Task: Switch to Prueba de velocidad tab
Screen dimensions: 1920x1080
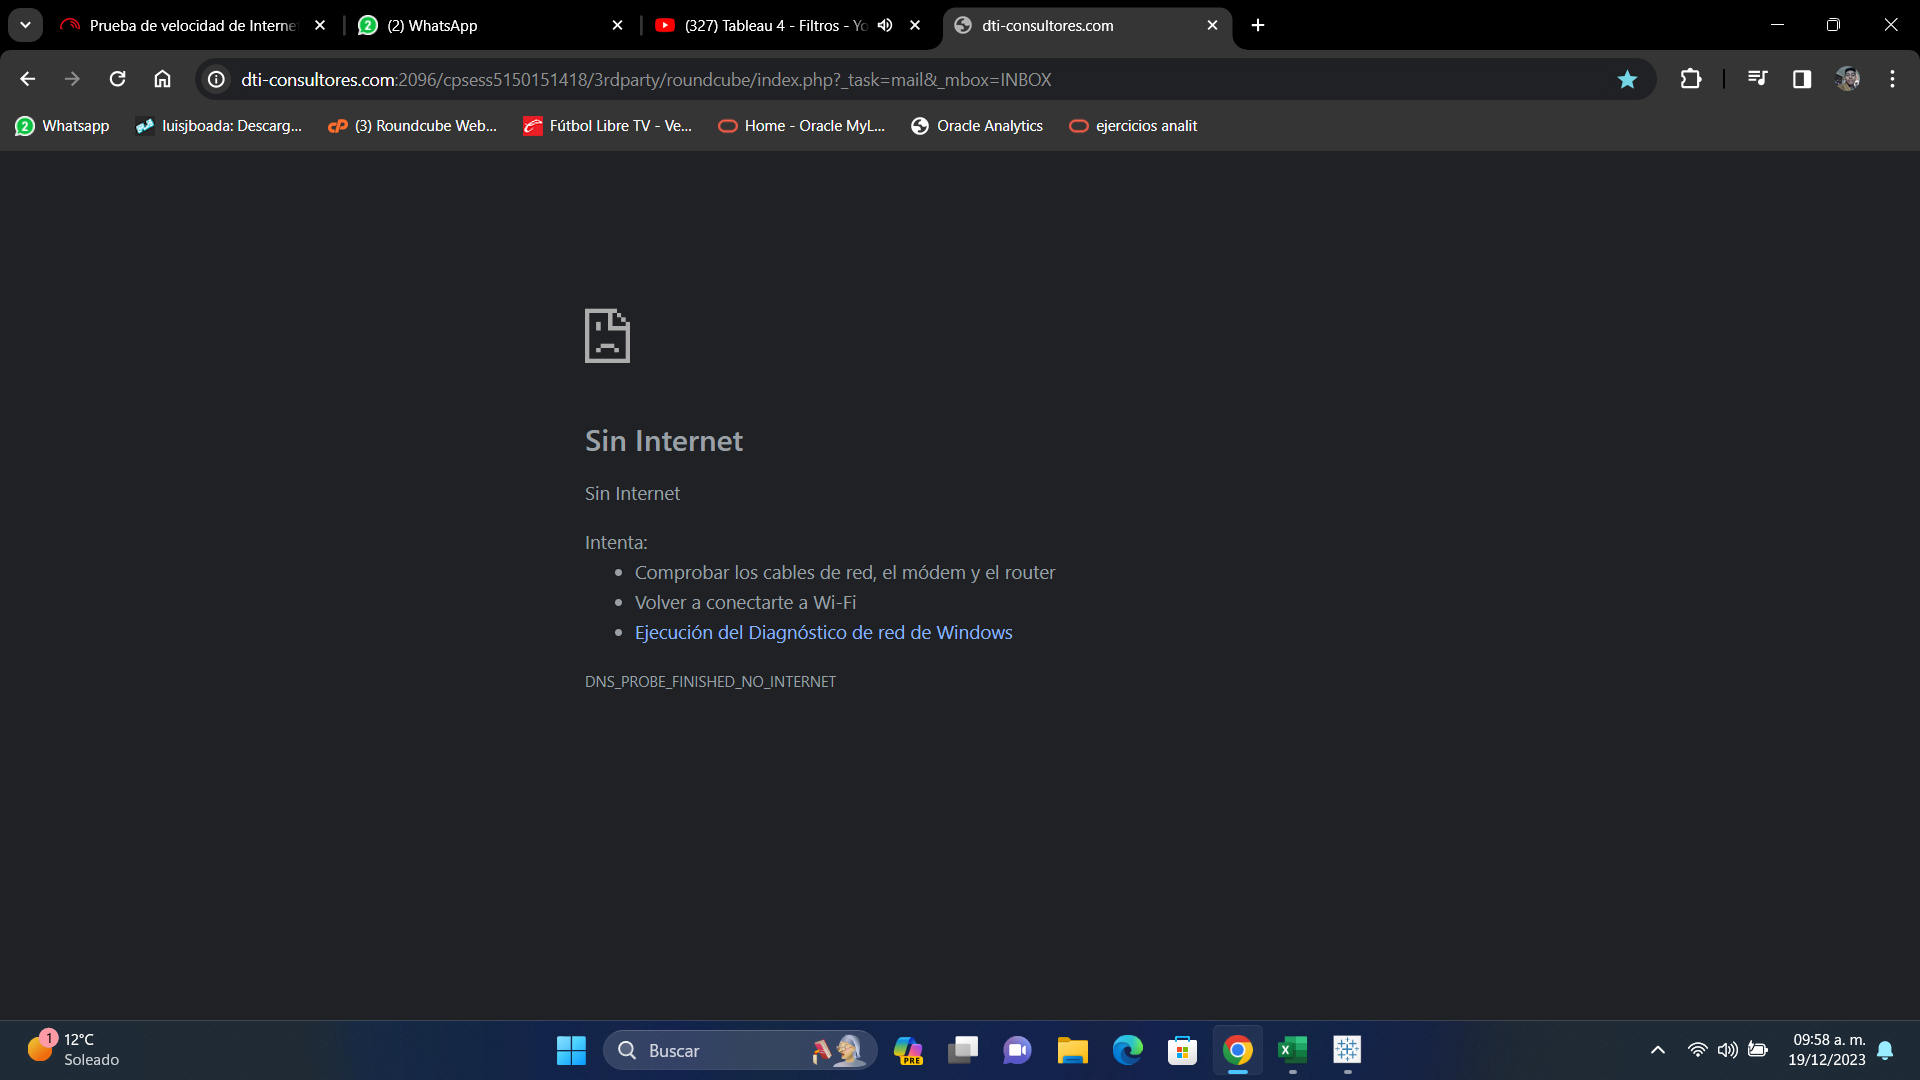Action: pyautogui.click(x=190, y=25)
